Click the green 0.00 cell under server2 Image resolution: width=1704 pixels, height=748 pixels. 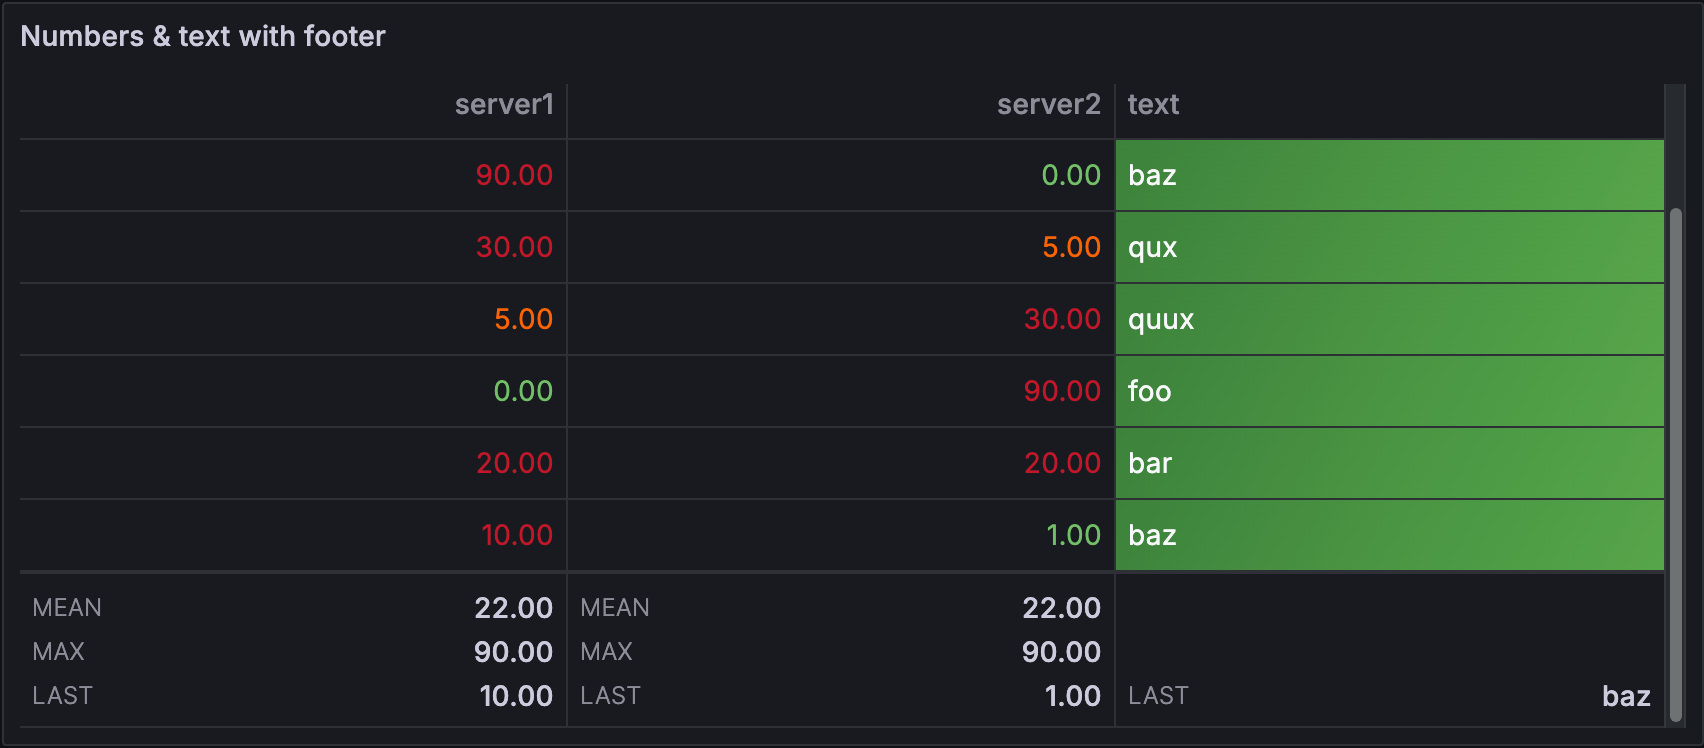pos(1070,176)
